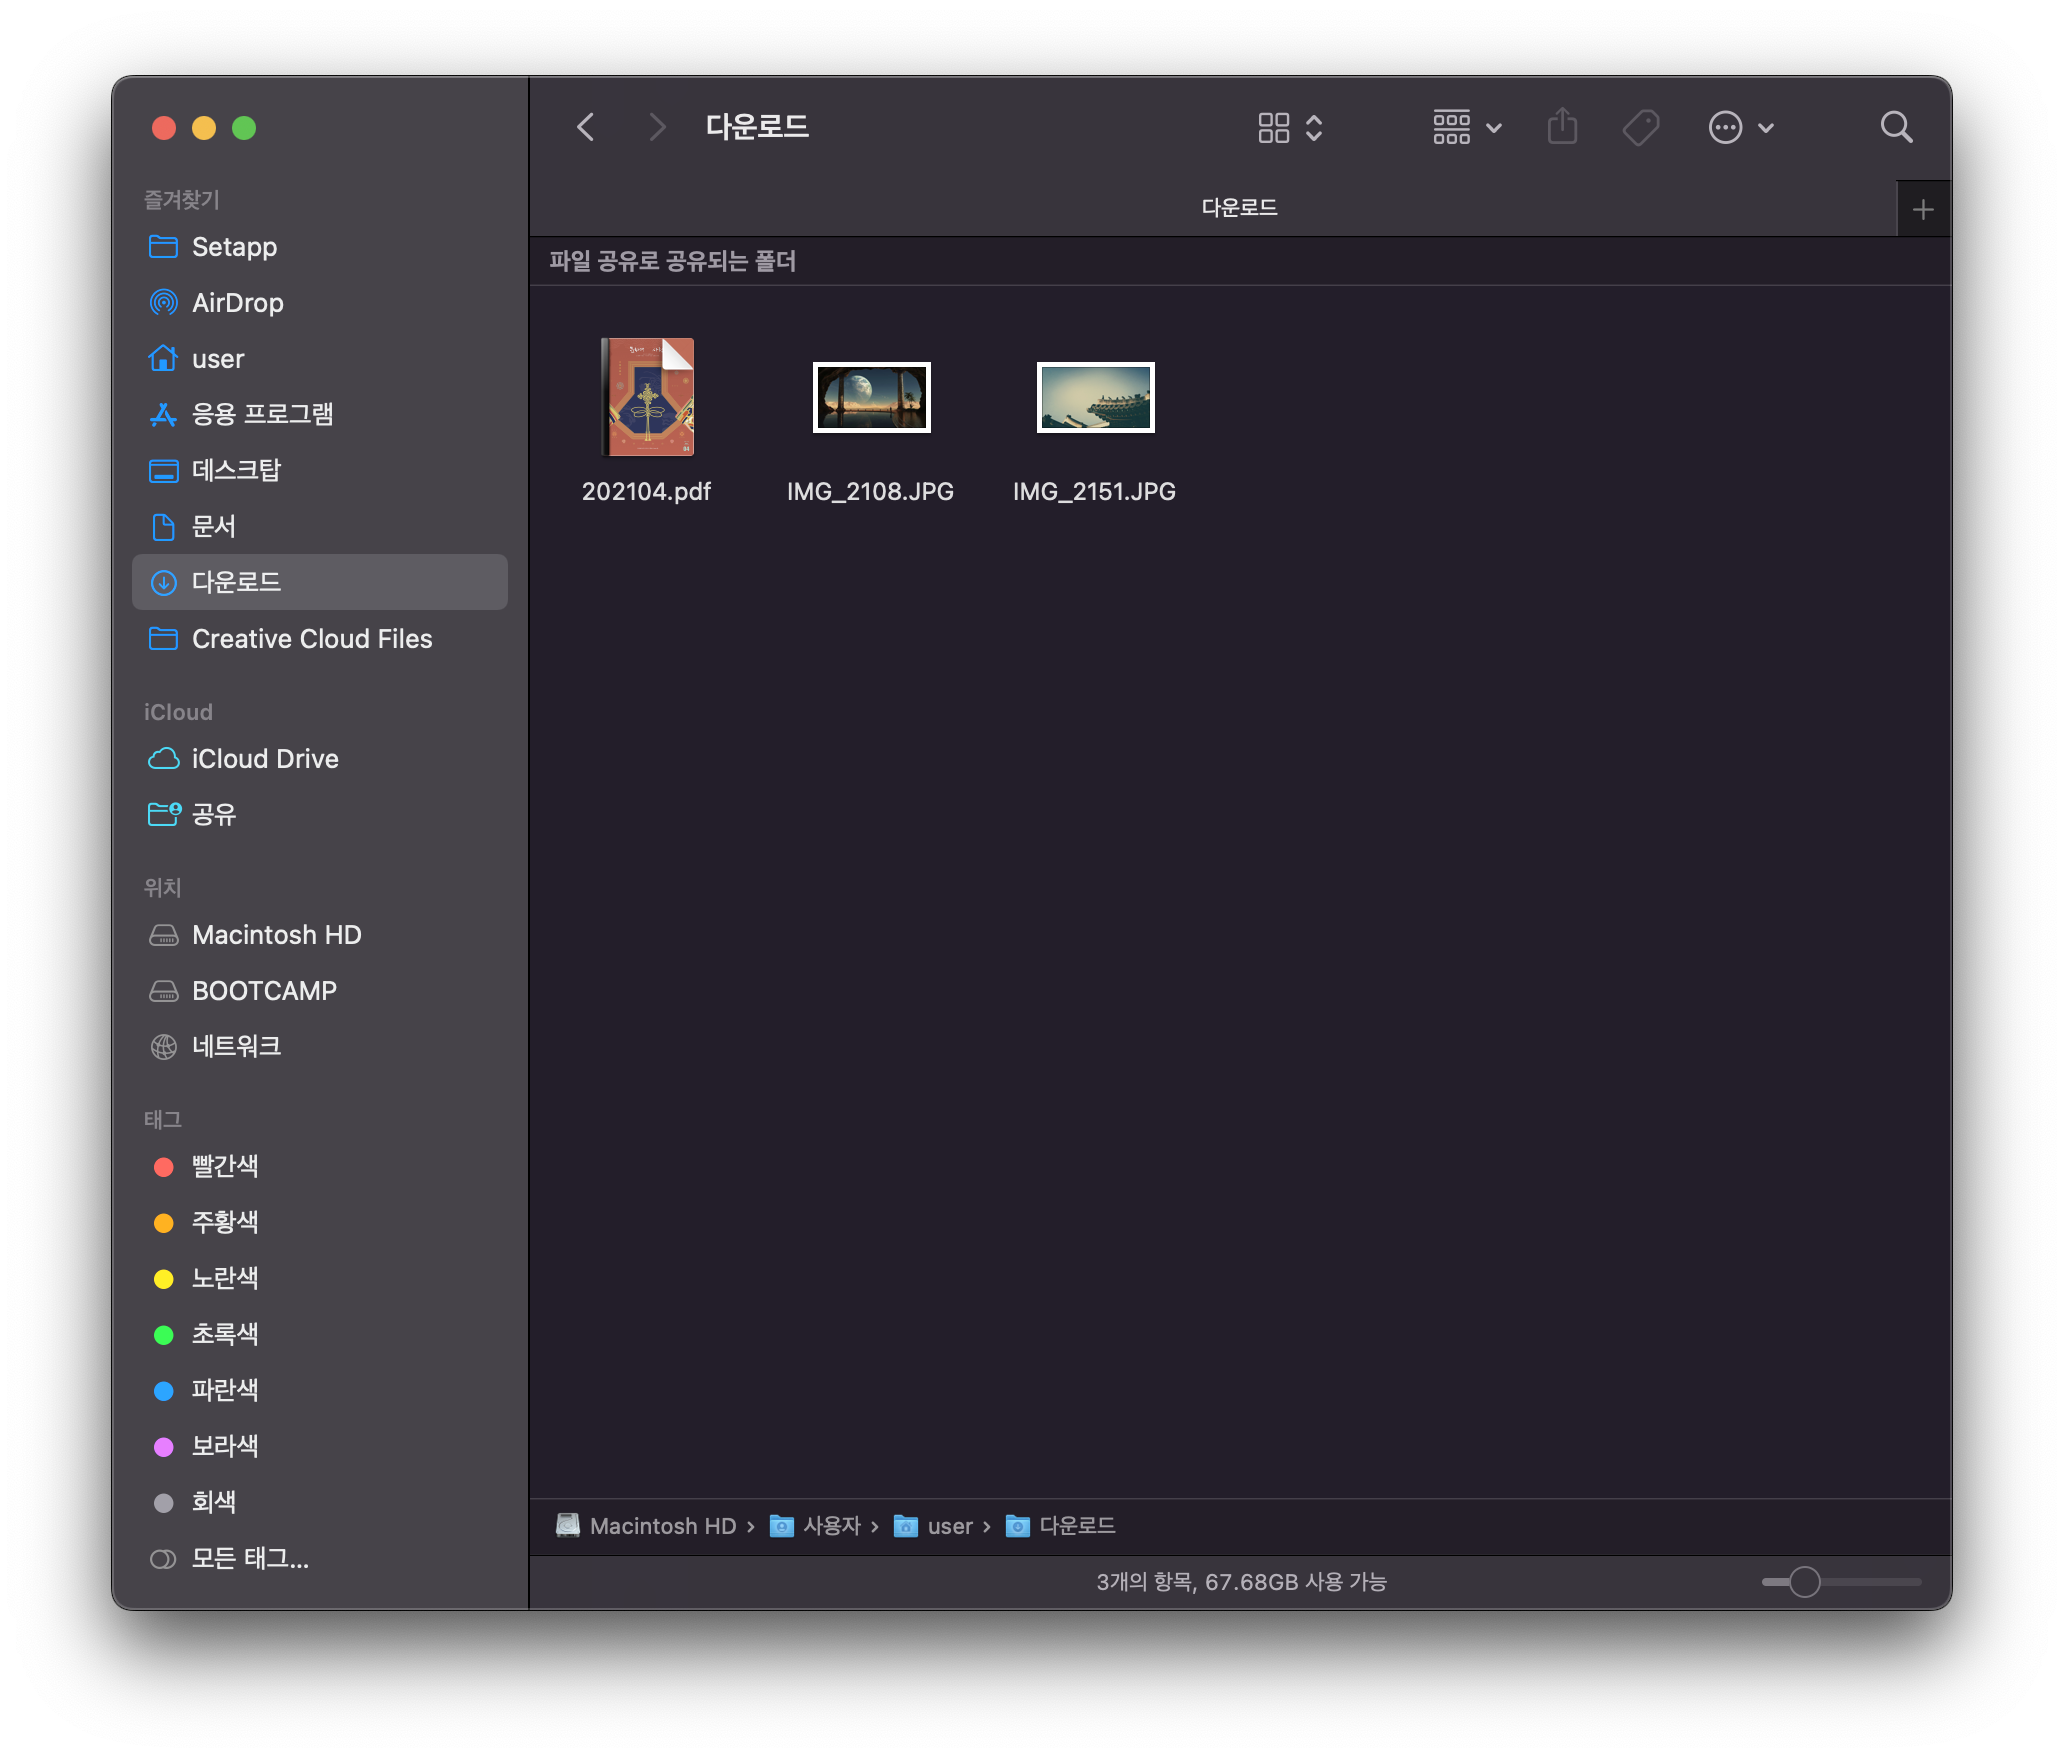Click user folder in path bar
Image resolution: width=2064 pixels, height=1758 pixels.
coord(948,1526)
